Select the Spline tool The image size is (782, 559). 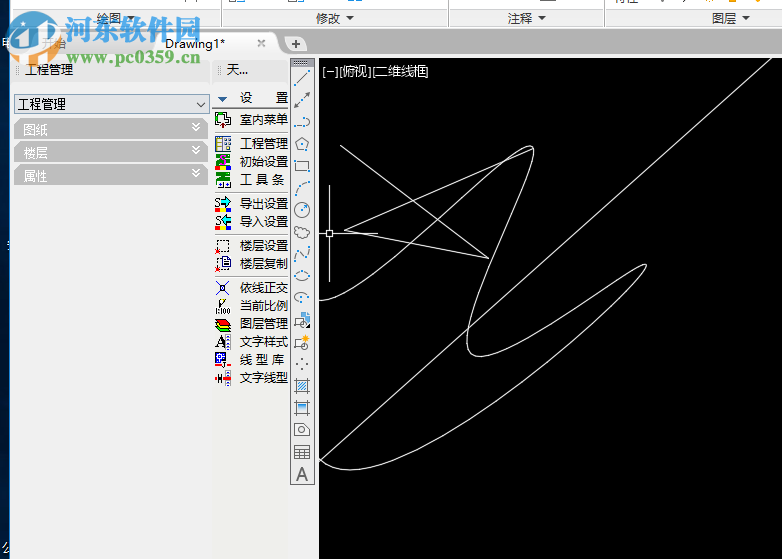(x=302, y=254)
